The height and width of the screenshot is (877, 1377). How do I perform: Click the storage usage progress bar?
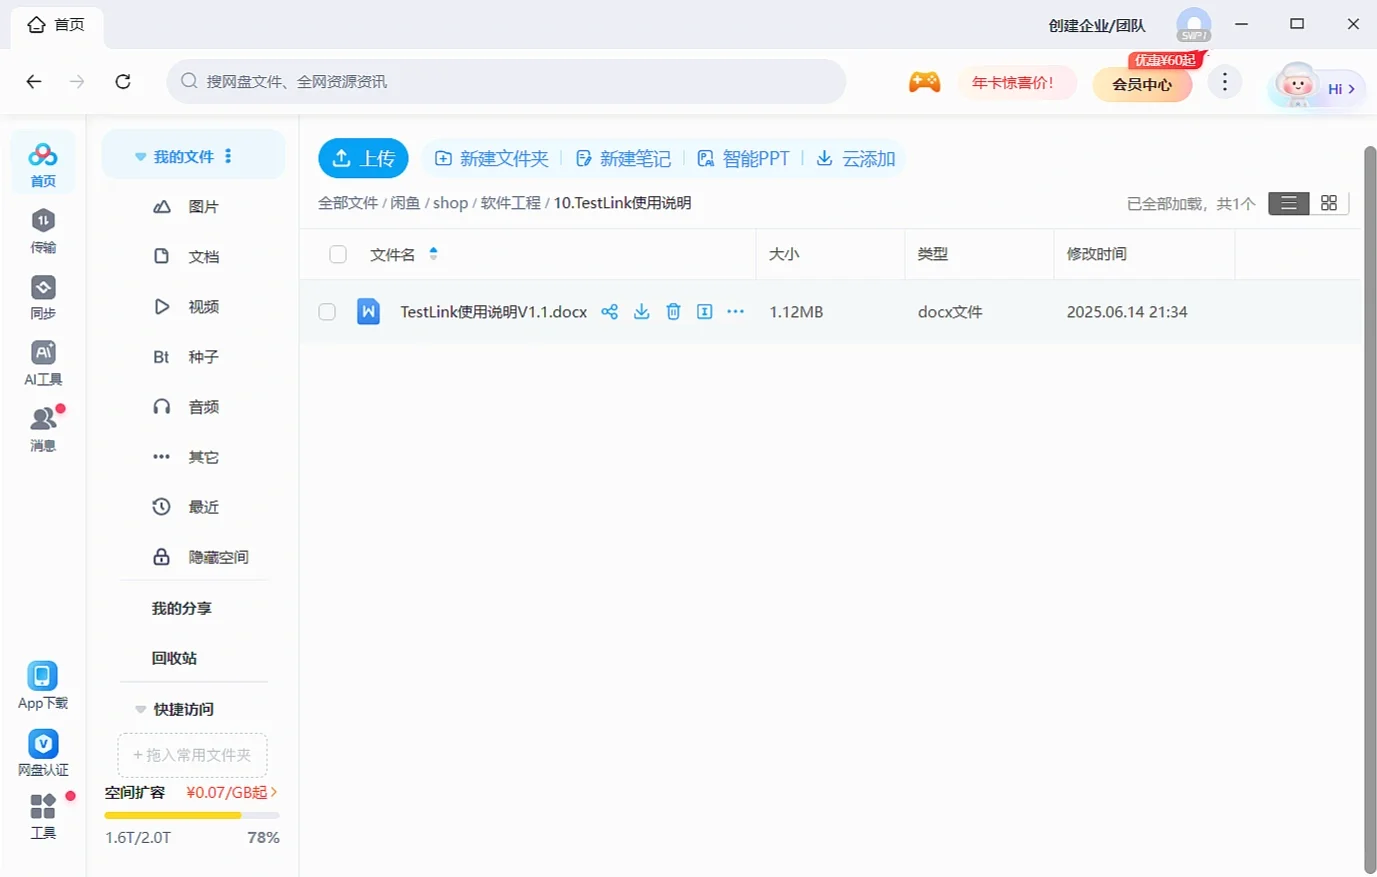(190, 814)
